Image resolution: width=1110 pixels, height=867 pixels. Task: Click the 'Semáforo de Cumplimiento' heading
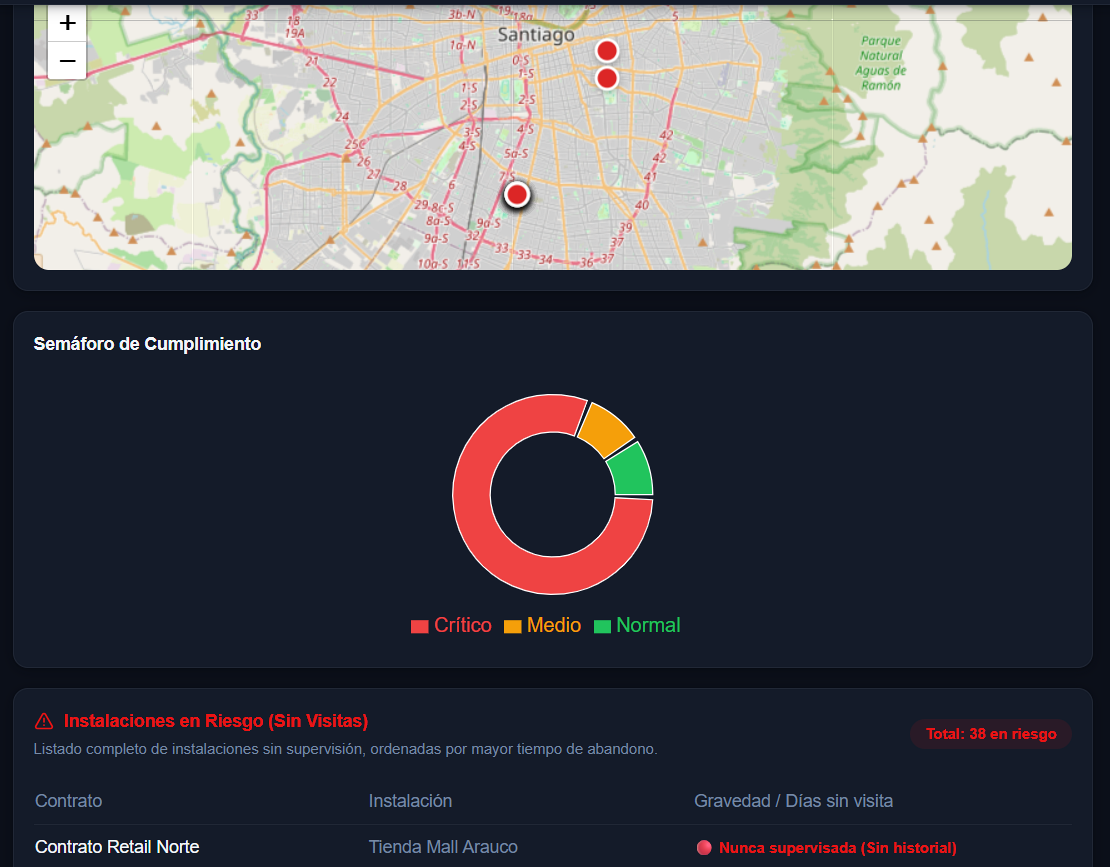[147, 344]
